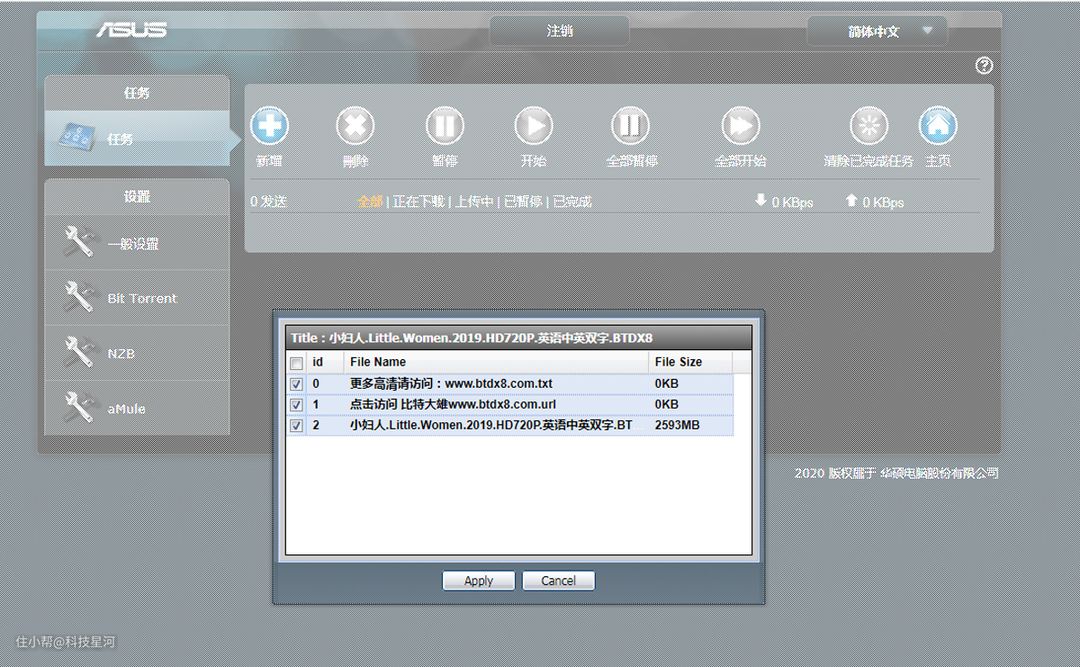Screen dimensions: 1080x667
Task: Click the 全部暂停 (Pause All) icon
Action: click(630, 126)
